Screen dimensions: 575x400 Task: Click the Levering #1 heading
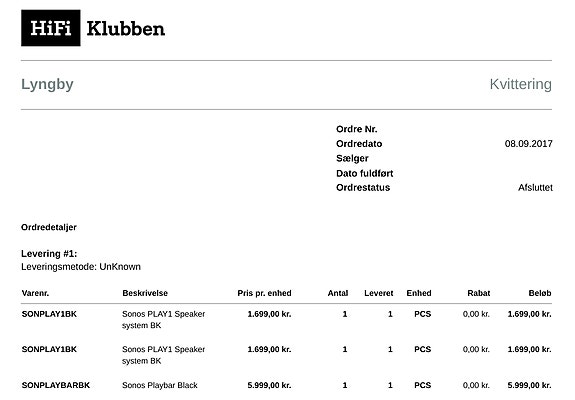click(x=49, y=254)
